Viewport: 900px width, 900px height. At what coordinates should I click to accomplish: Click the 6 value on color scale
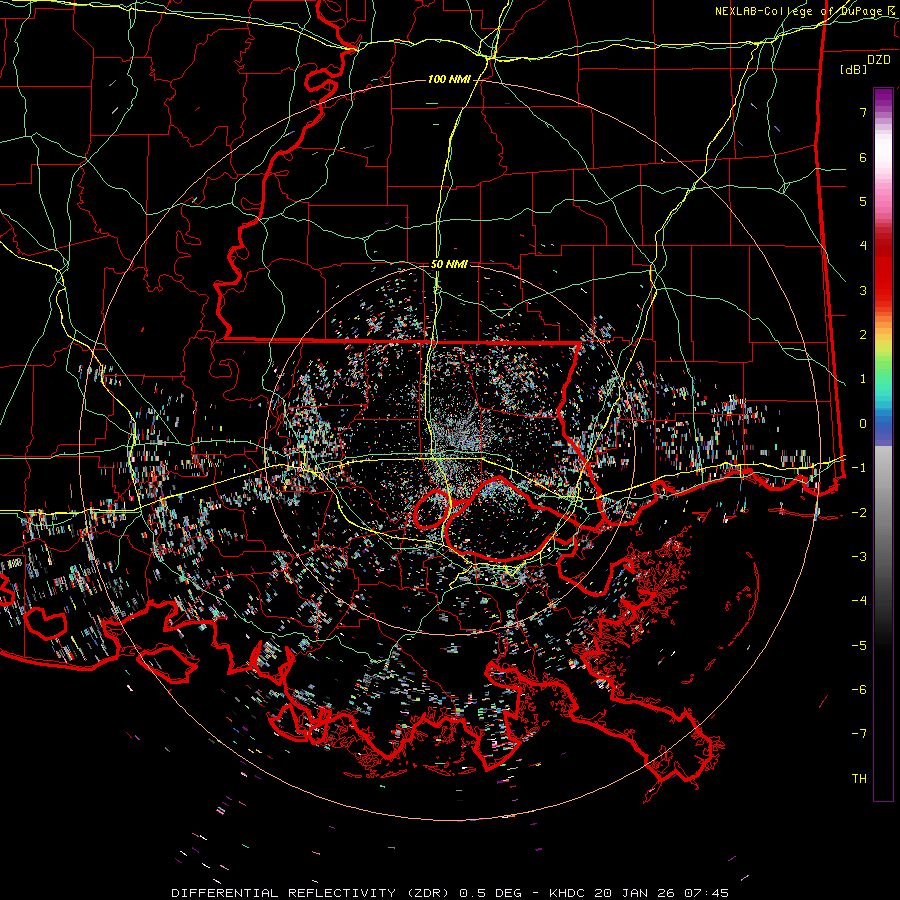coord(863,157)
